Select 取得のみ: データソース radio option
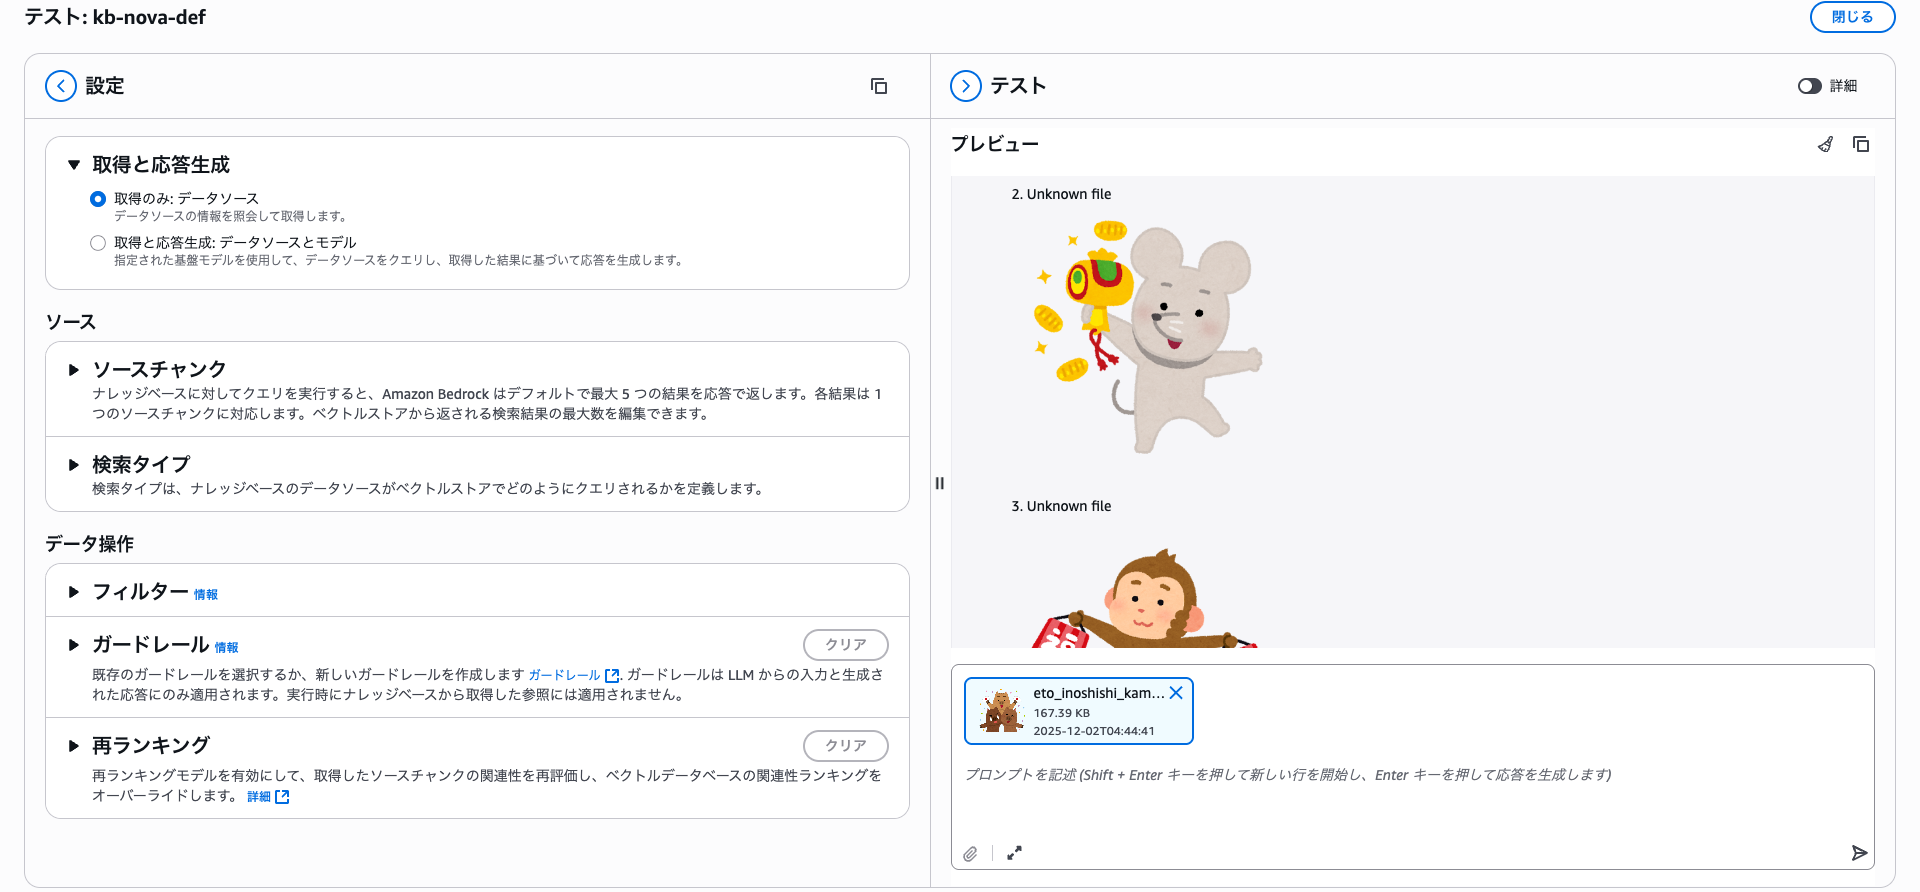The width and height of the screenshot is (1920, 892). pos(98,199)
